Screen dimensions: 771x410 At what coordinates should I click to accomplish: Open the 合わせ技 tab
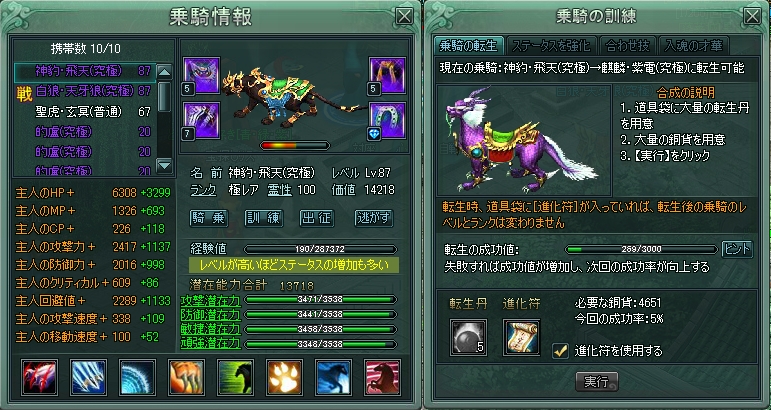[627, 46]
